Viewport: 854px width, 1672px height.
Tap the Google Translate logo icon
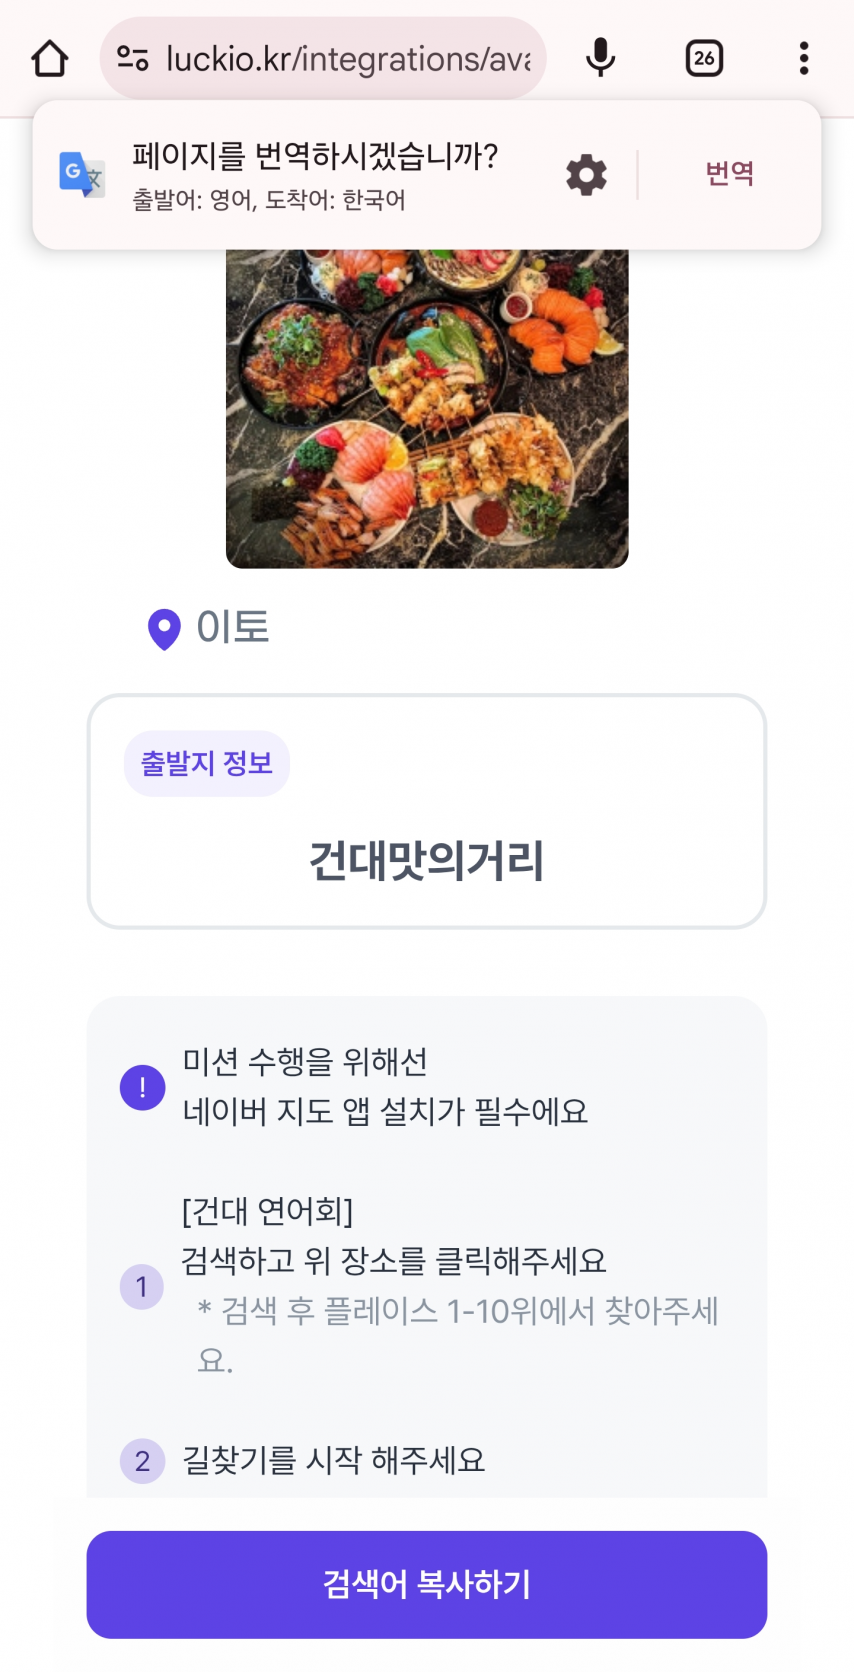[82, 175]
